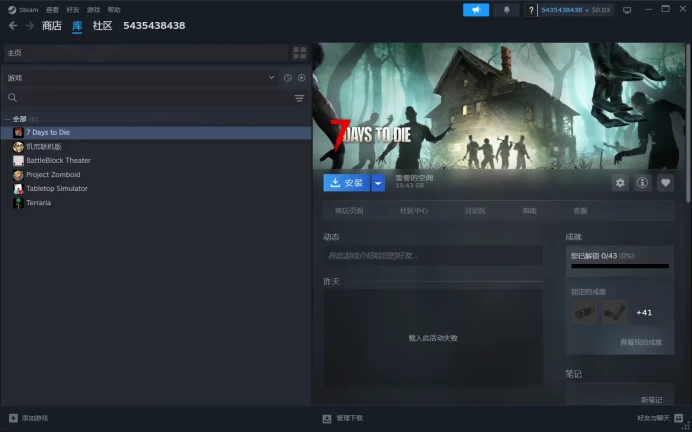Open the 游戏 menu in menu bar
The width and height of the screenshot is (692, 432).
94,10
